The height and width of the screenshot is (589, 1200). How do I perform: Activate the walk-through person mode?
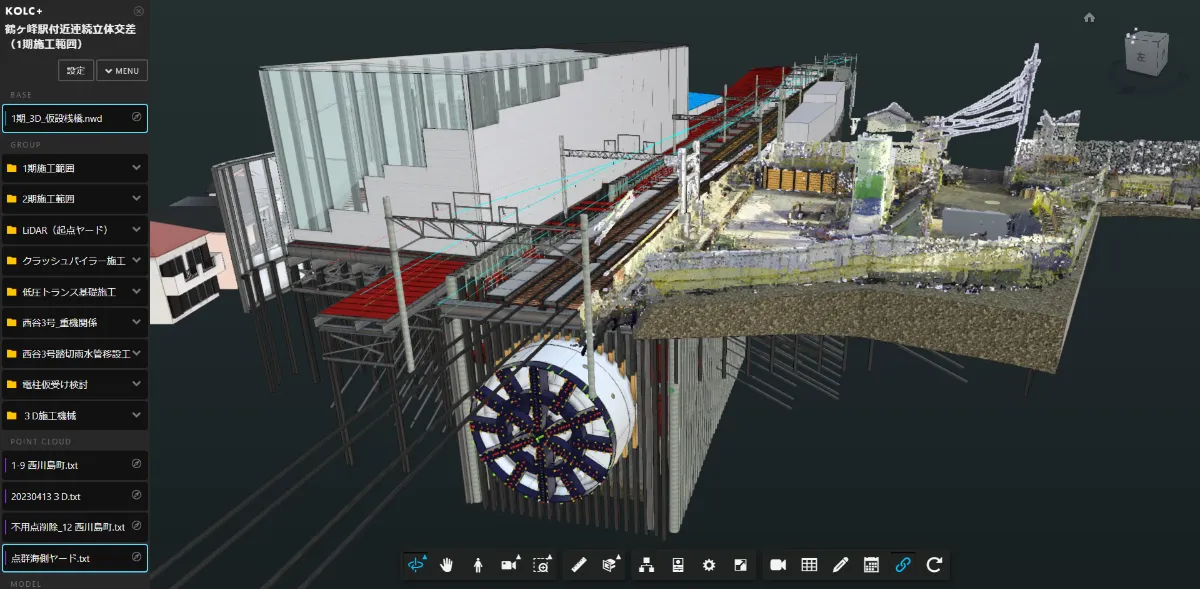click(x=478, y=565)
